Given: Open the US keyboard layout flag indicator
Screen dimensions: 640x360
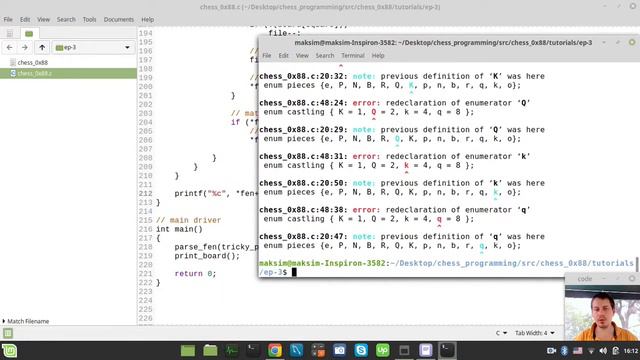Looking at the screenshot, I should tap(578, 351).
